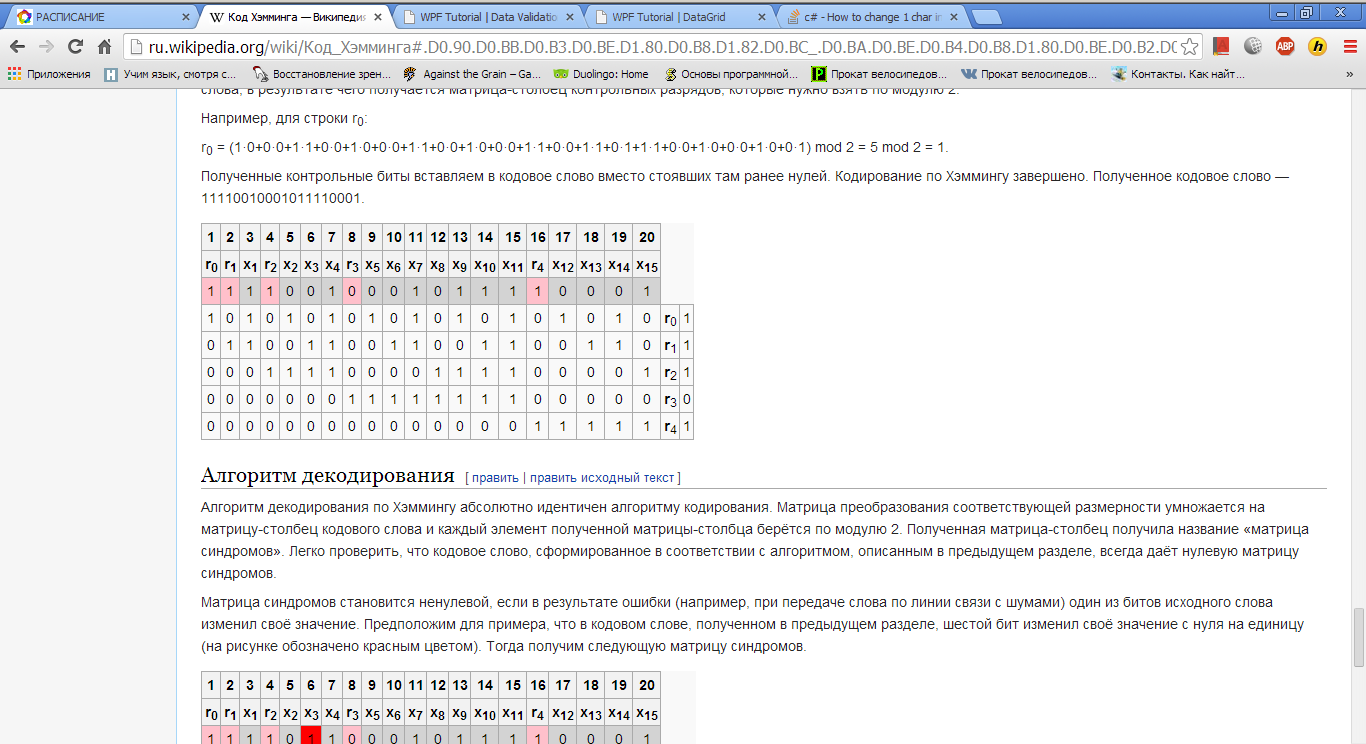Image resolution: width=1366 pixels, height=744 pixels.
Task: Click the bright red cell under x3 in the lower table
Action: (x=311, y=738)
